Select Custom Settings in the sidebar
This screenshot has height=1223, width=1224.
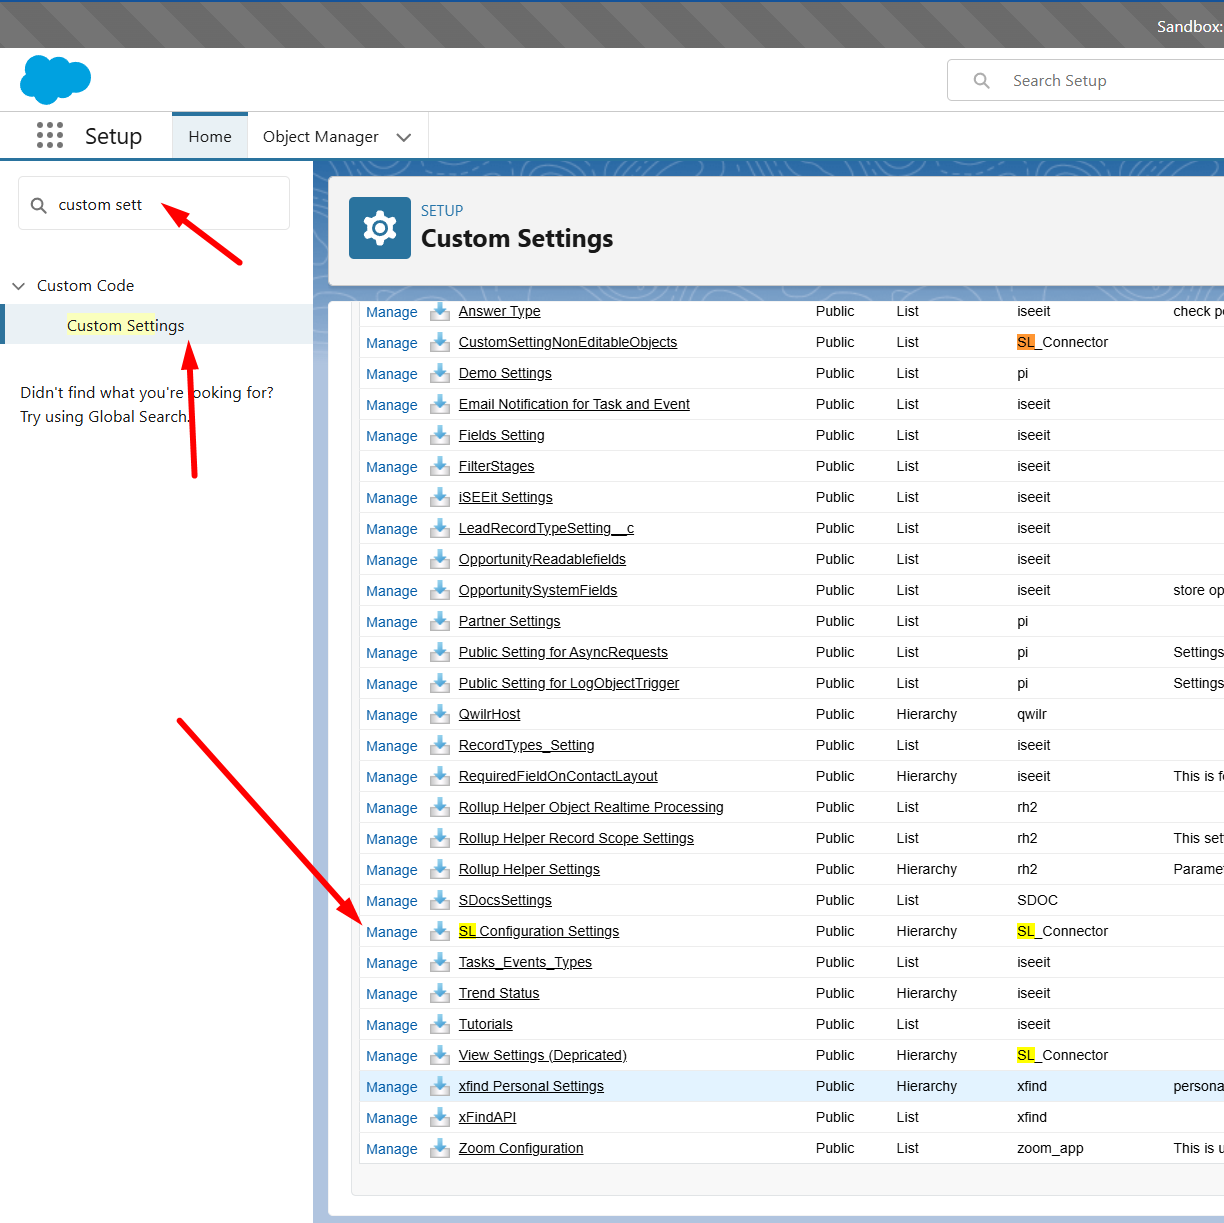coord(125,325)
